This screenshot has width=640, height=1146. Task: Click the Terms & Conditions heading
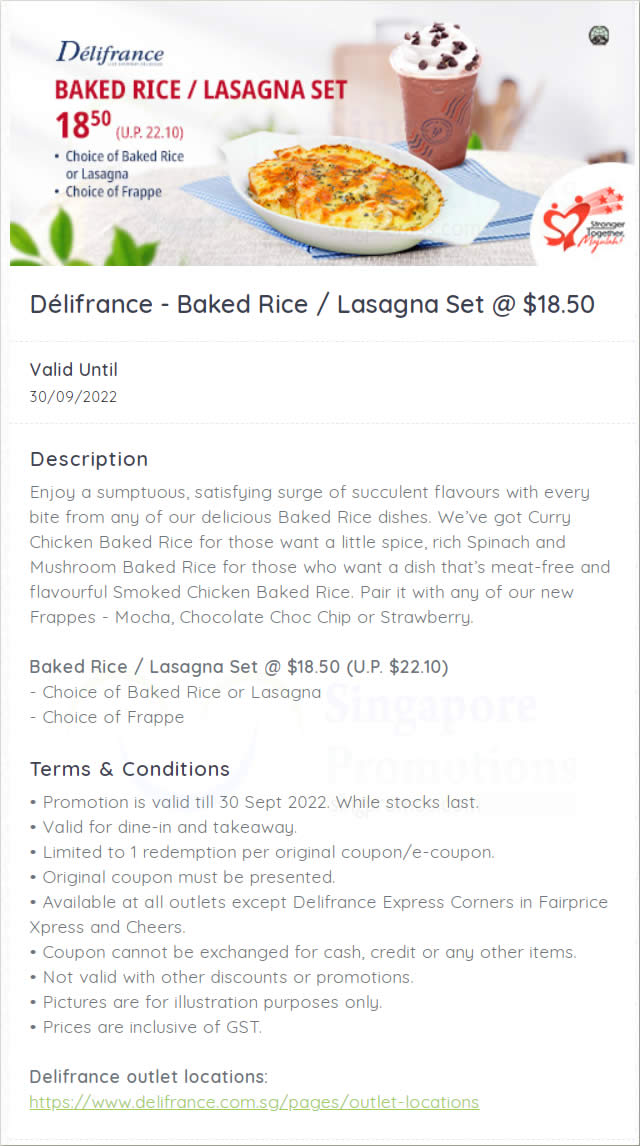click(130, 769)
